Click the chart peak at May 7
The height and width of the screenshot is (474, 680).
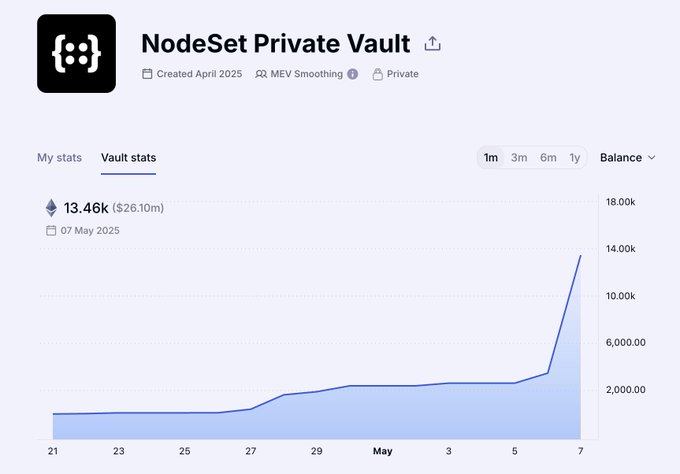click(x=580, y=256)
